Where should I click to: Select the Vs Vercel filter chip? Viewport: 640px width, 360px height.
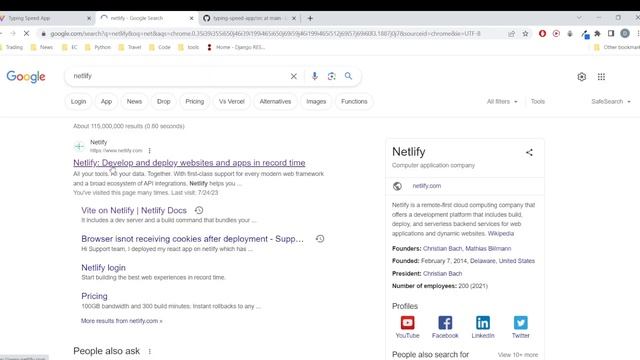click(x=231, y=102)
